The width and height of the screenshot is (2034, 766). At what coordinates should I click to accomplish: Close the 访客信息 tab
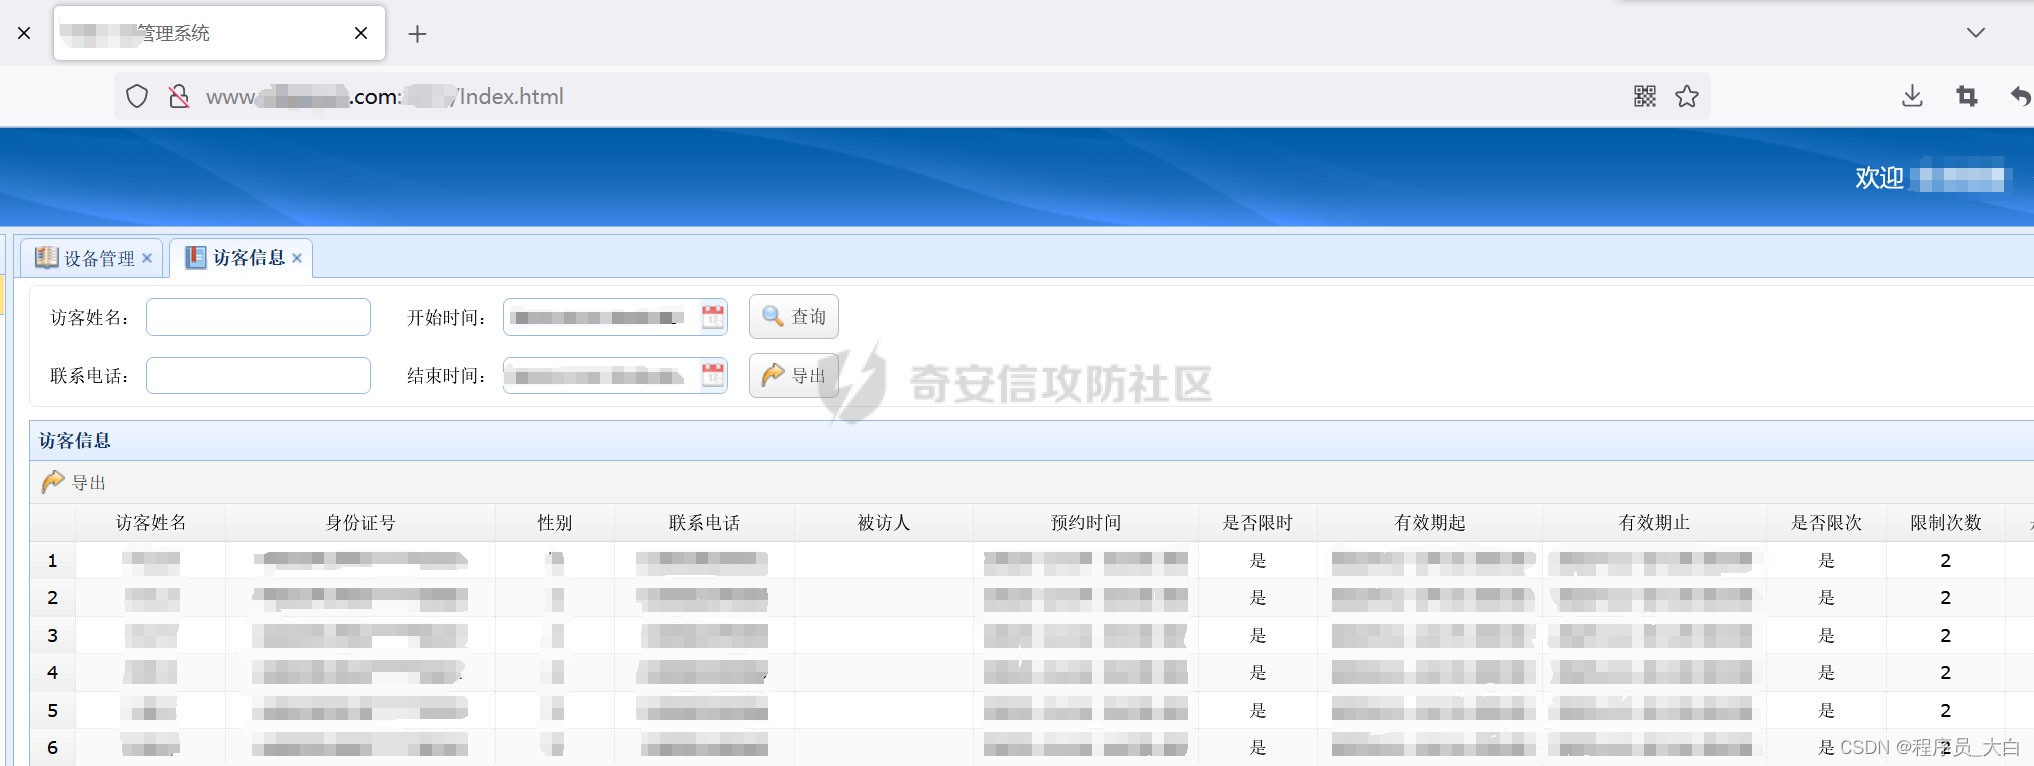[x=297, y=258]
